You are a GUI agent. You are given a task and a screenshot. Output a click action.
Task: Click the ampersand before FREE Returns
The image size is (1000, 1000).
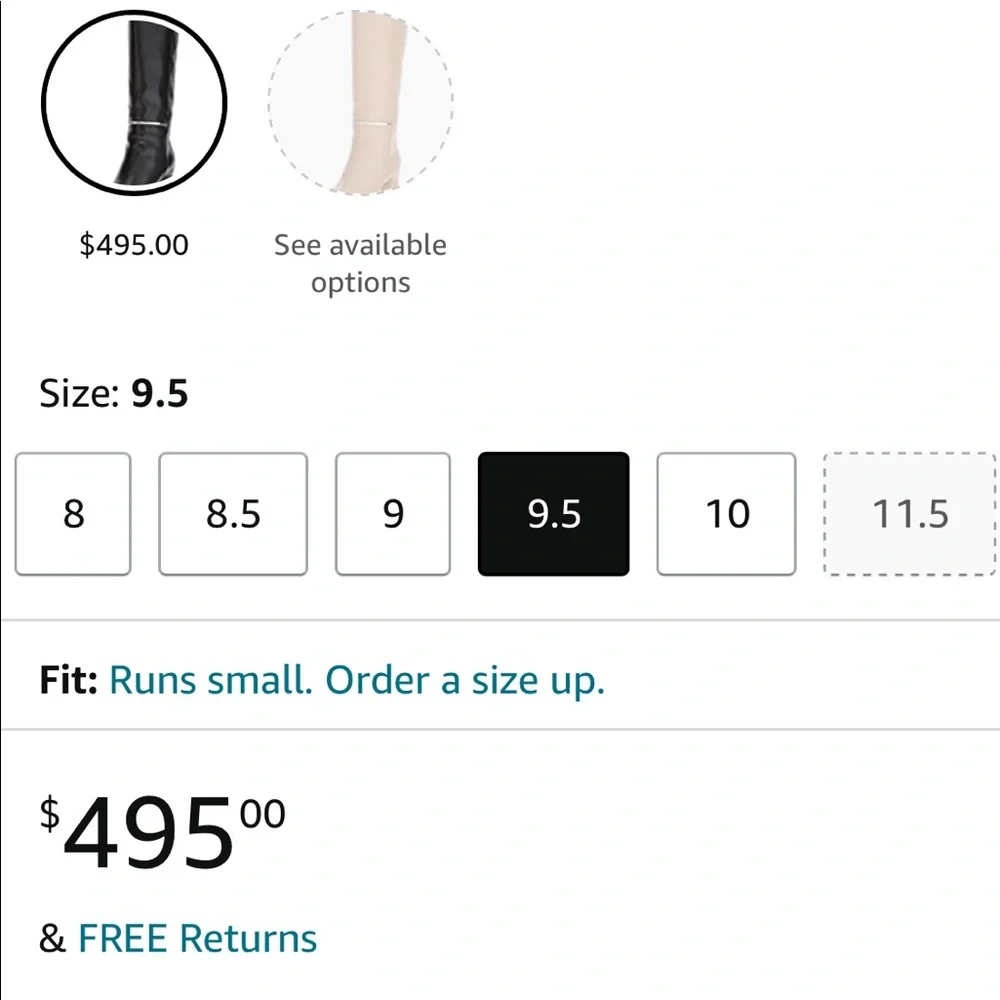tap(47, 938)
